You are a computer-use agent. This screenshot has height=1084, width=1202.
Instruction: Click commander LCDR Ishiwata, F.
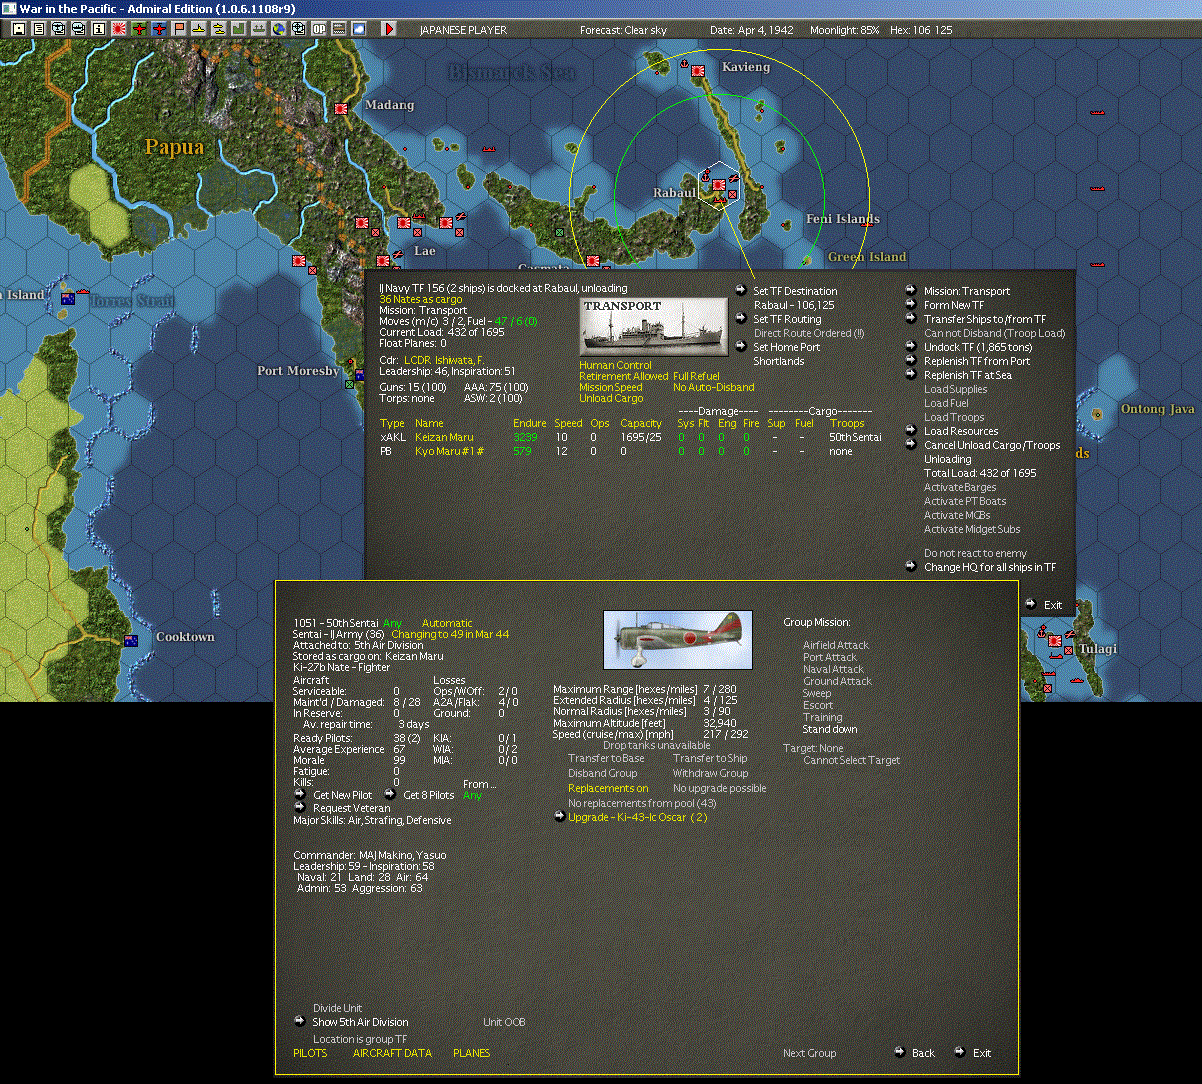click(x=444, y=359)
